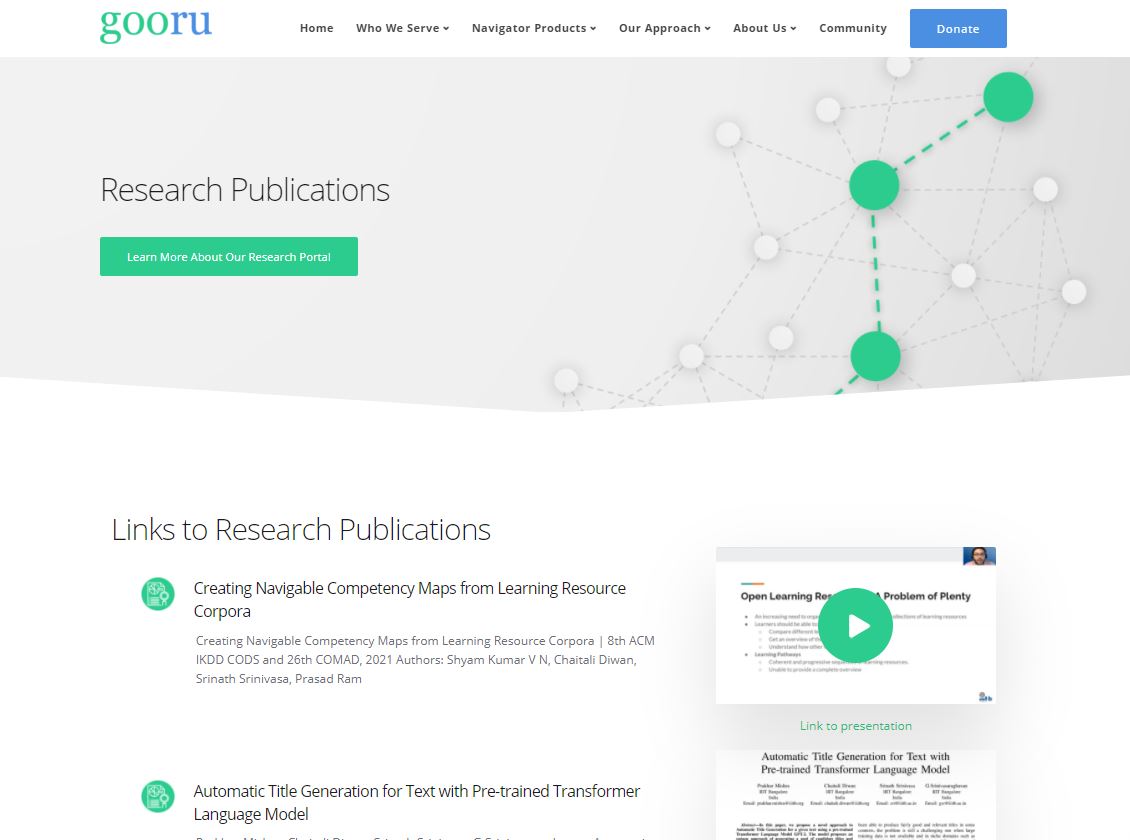
Task: Click Learn More About Our Research Portal
Action: click(228, 256)
